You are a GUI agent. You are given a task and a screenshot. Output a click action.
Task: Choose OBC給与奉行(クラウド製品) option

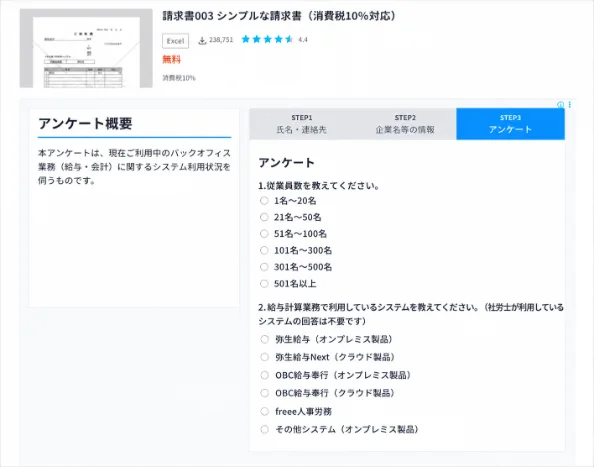coord(264,393)
